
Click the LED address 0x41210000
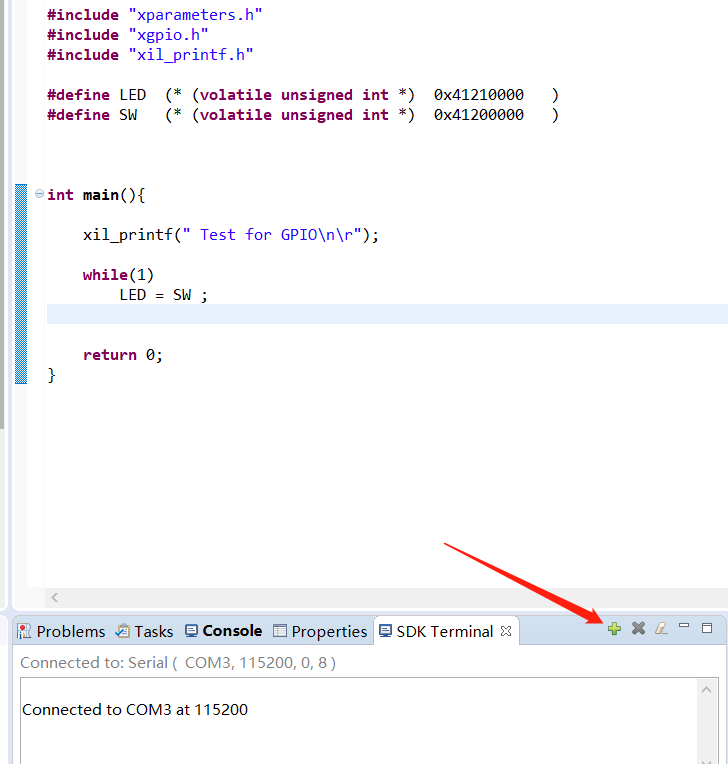tap(479, 95)
